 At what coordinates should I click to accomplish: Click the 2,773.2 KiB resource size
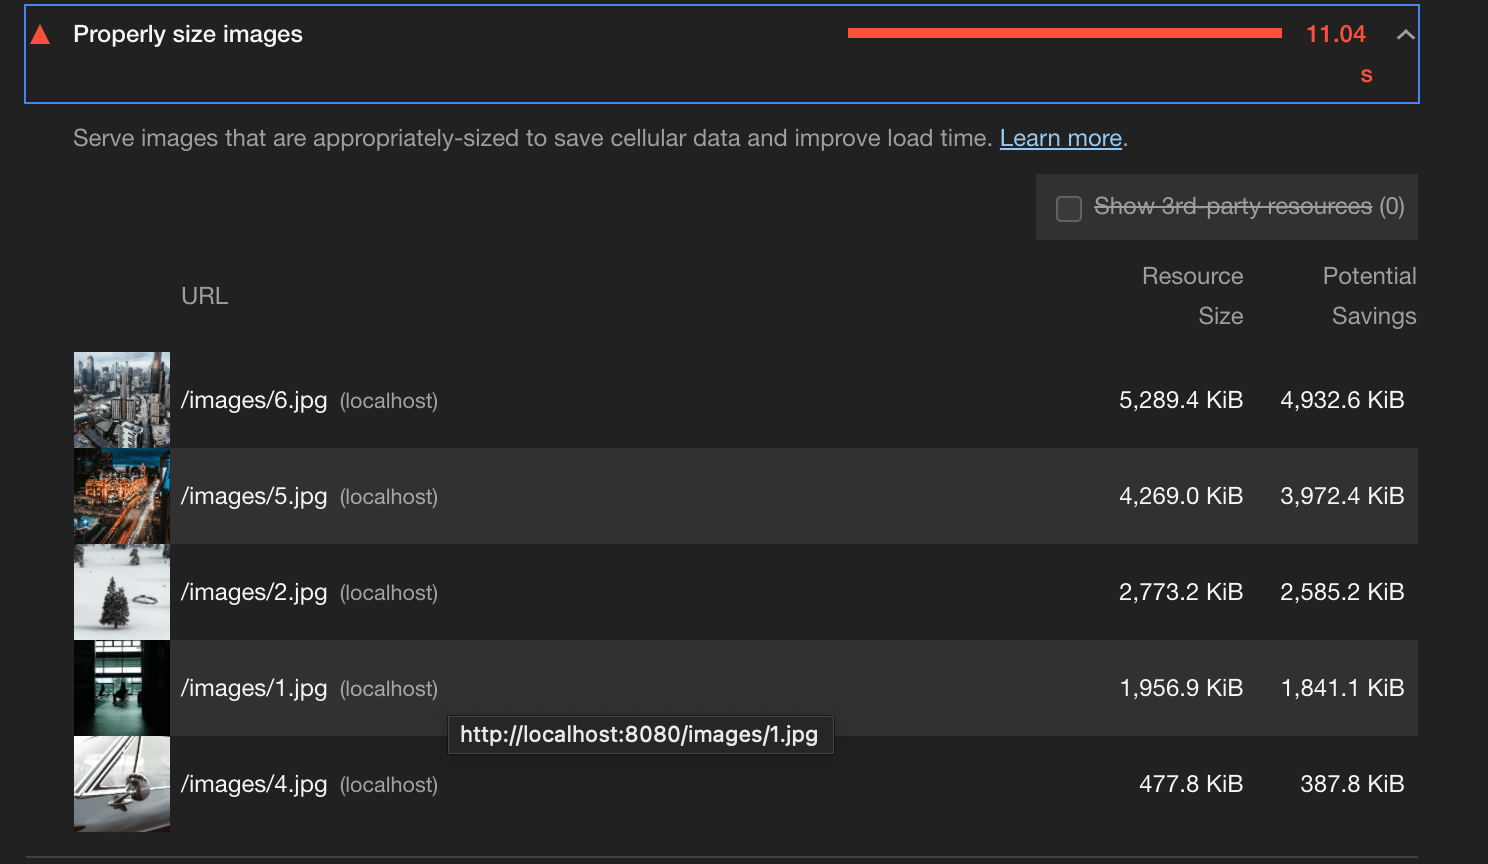tap(1181, 592)
